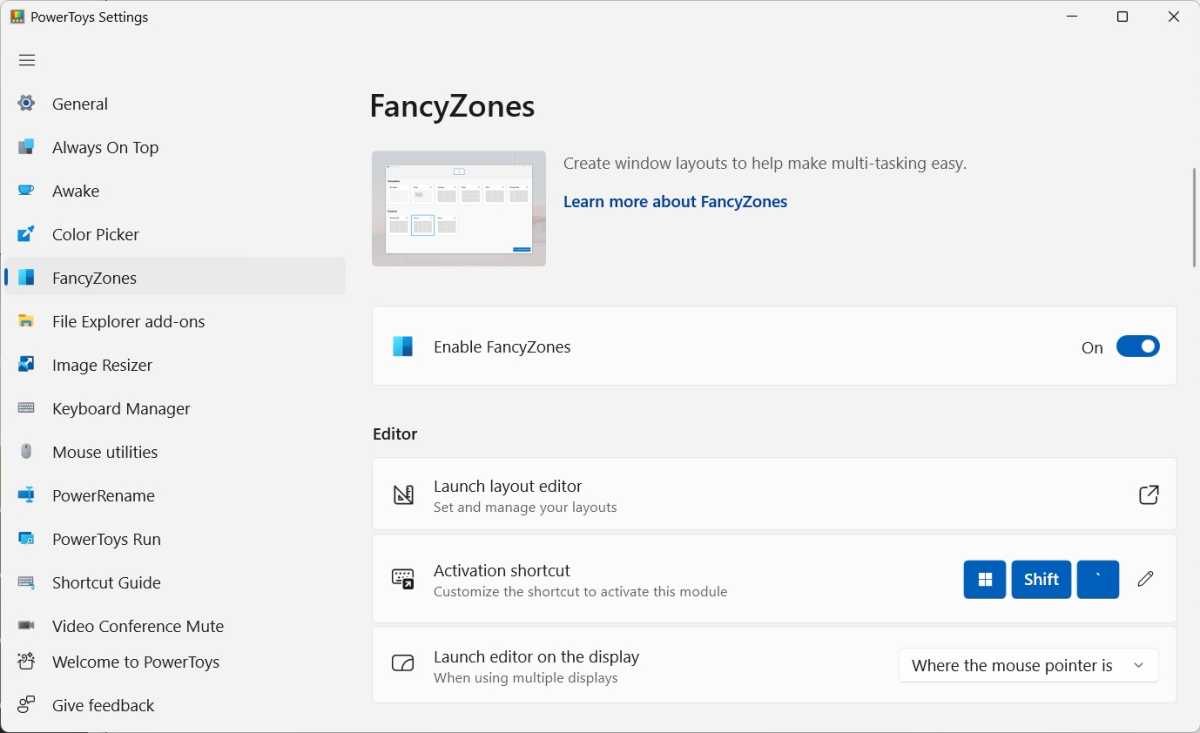The width and height of the screenshot is (1200, 733).
Task: Click the Awake sidebar icon
Action: point(27,191)
